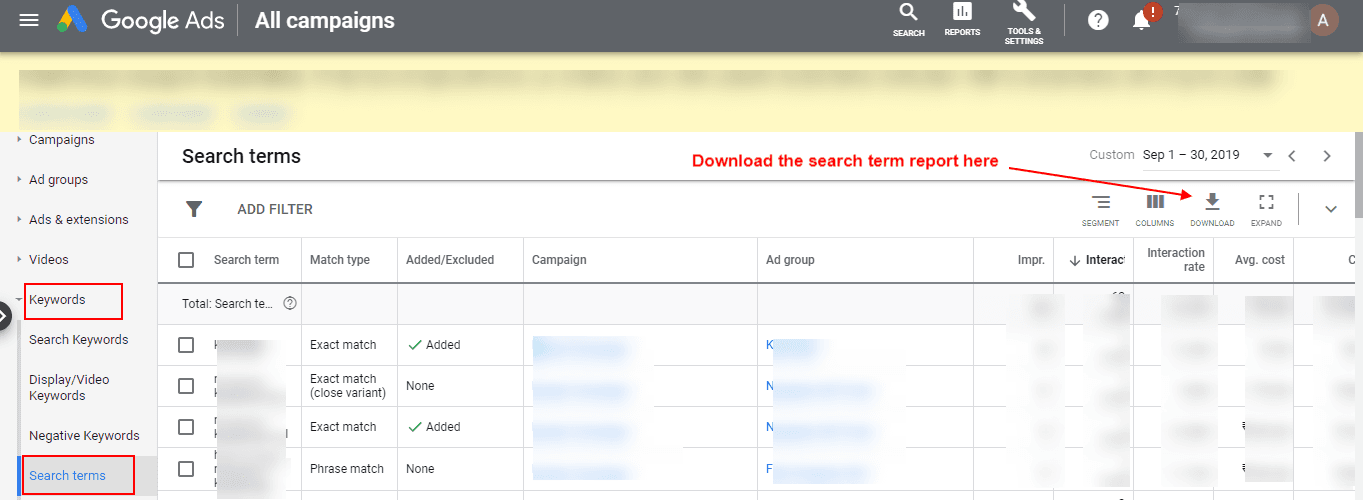
Task: Open the account avatar A
Action: coord(1324,20)
